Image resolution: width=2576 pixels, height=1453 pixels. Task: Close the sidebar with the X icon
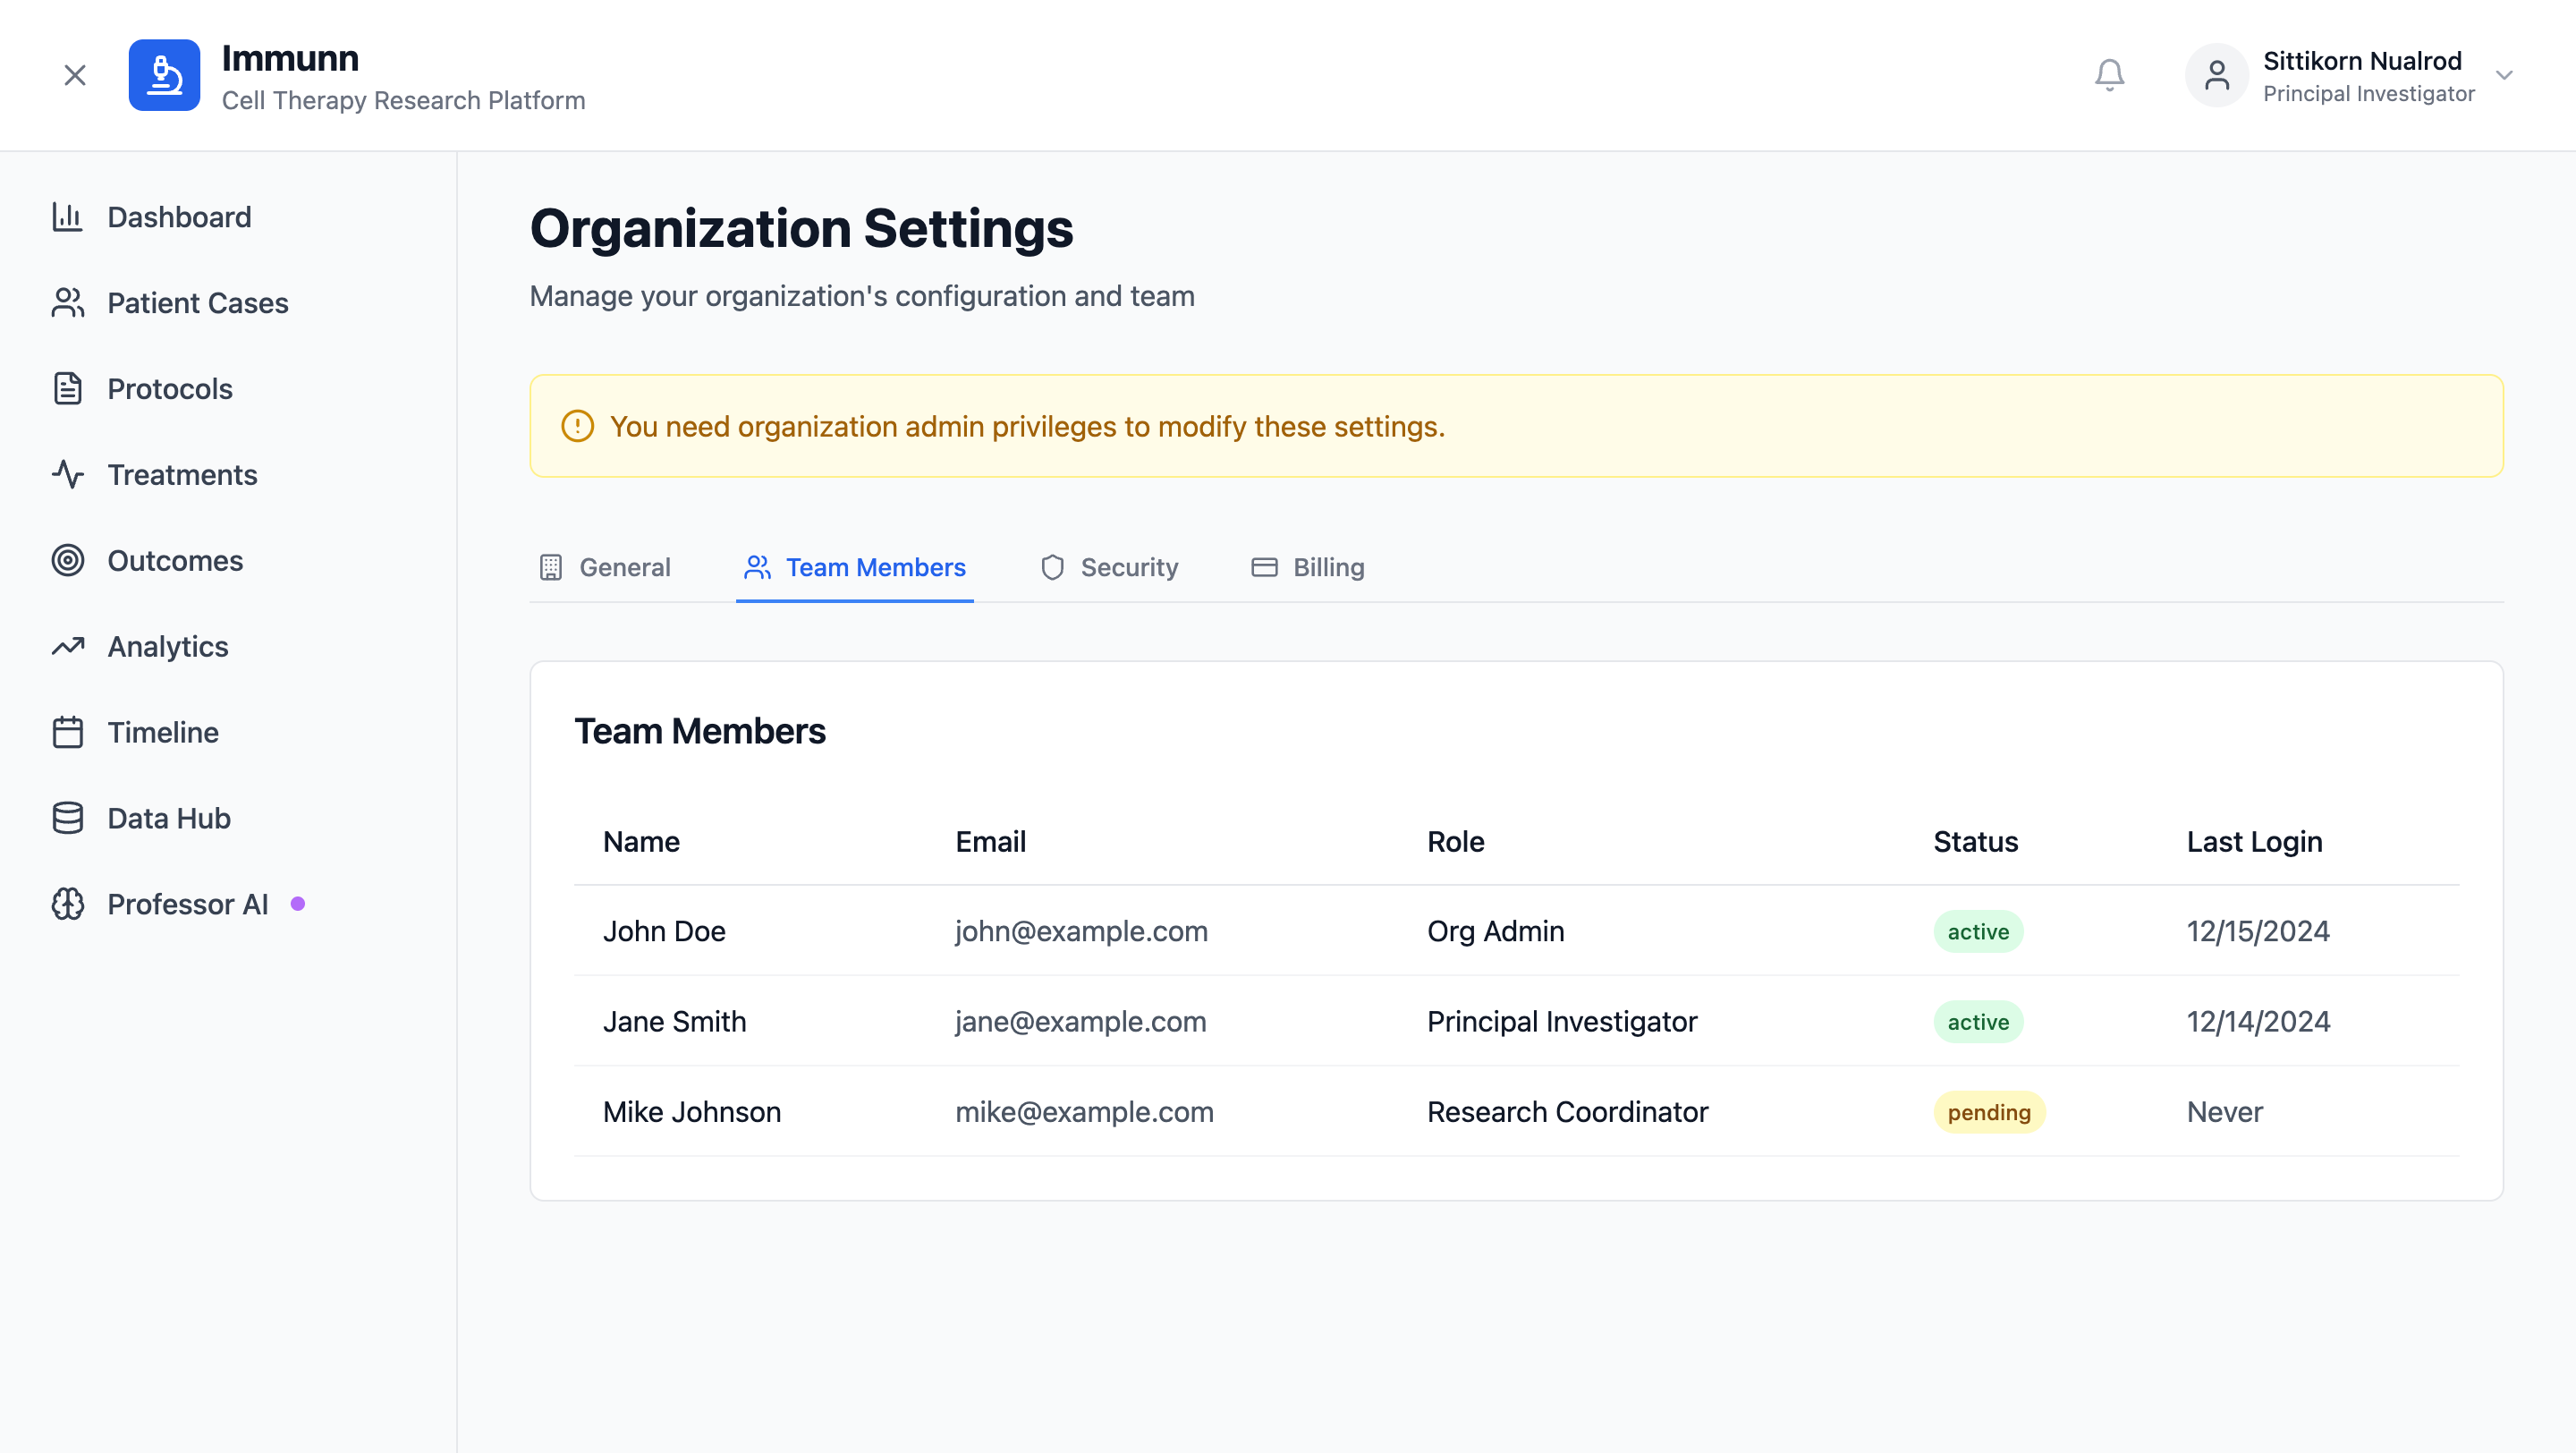click(x=75, y=75)
